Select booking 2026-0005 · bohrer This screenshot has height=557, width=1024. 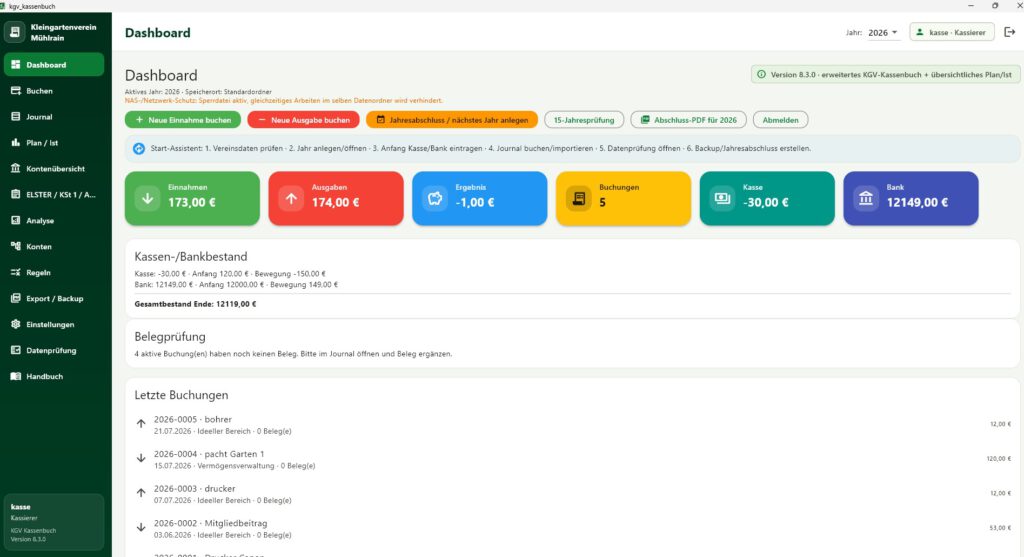[573, 424]
